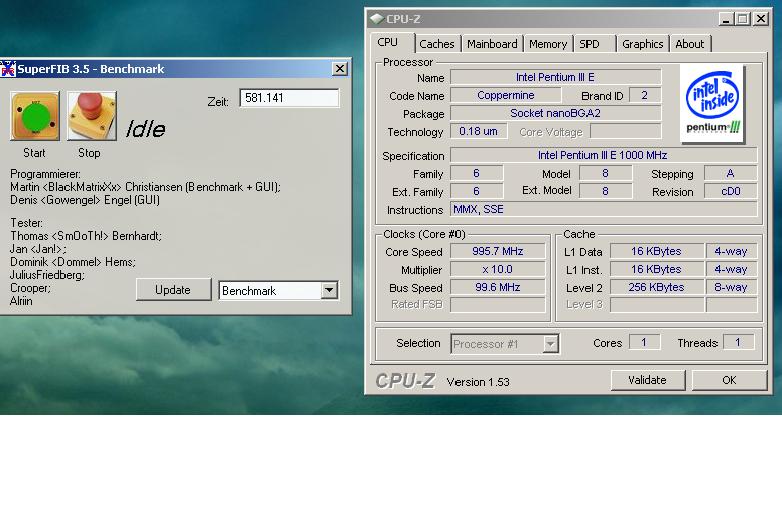Click the CPU-Z logo text at bottom
This screenshot has width=782, height=525.
(x=405, y=381)
